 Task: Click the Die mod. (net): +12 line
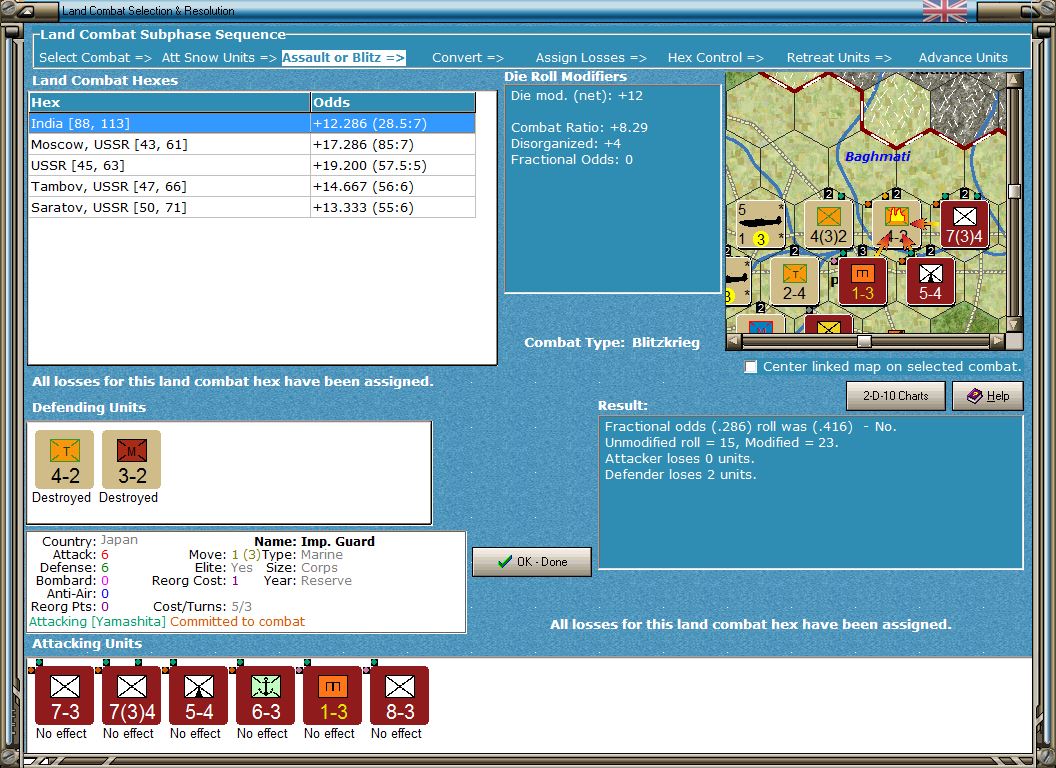click(x=576, y=96)
